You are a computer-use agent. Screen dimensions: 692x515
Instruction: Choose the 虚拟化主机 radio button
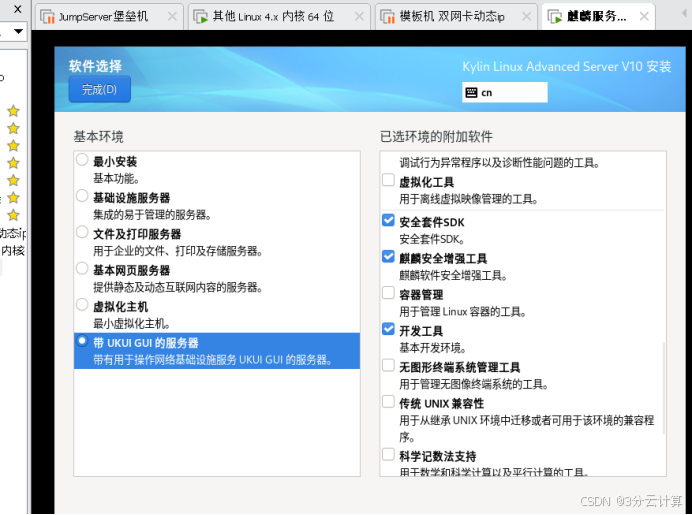(x=82, y=305)
